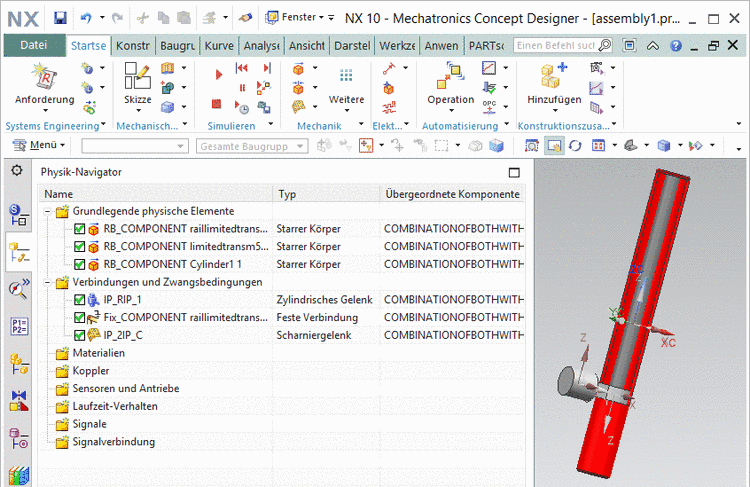Click the shaded cube render style icon
This screenshot has width=750, height=487.
click(663, 145)
